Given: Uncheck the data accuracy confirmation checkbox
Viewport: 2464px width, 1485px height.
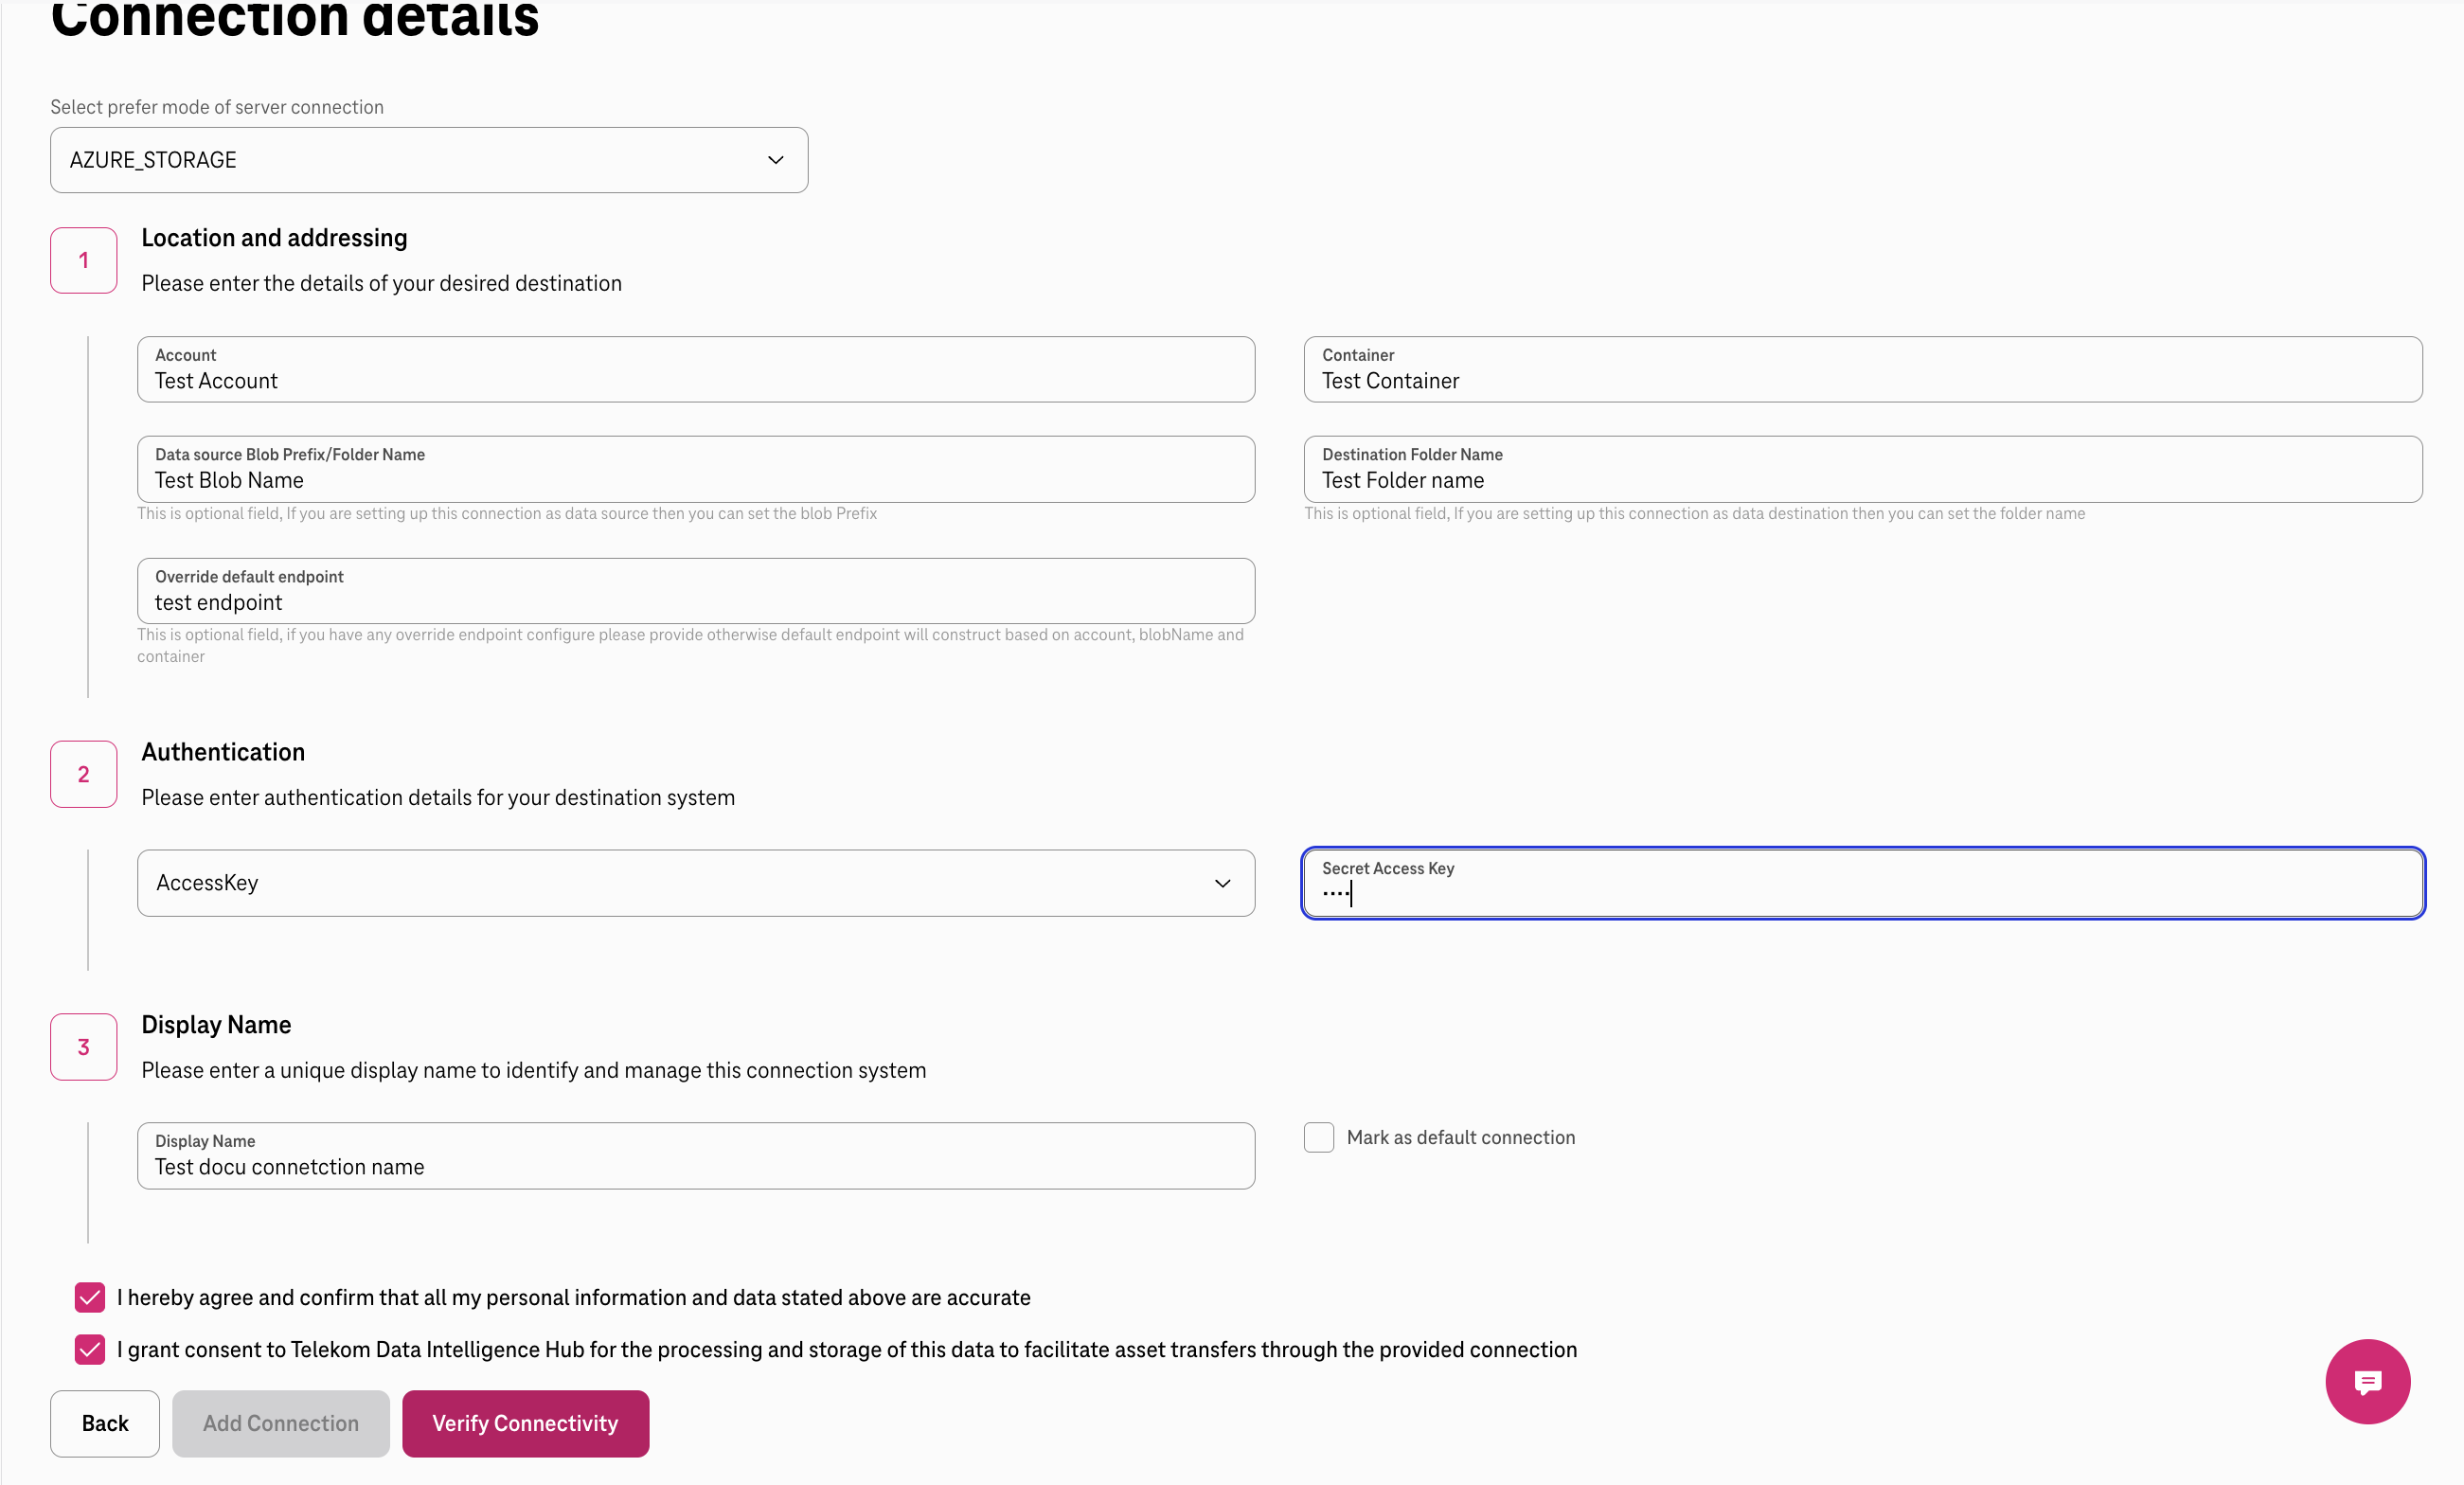Looking at the screenshot, I should click(90, 1297).
